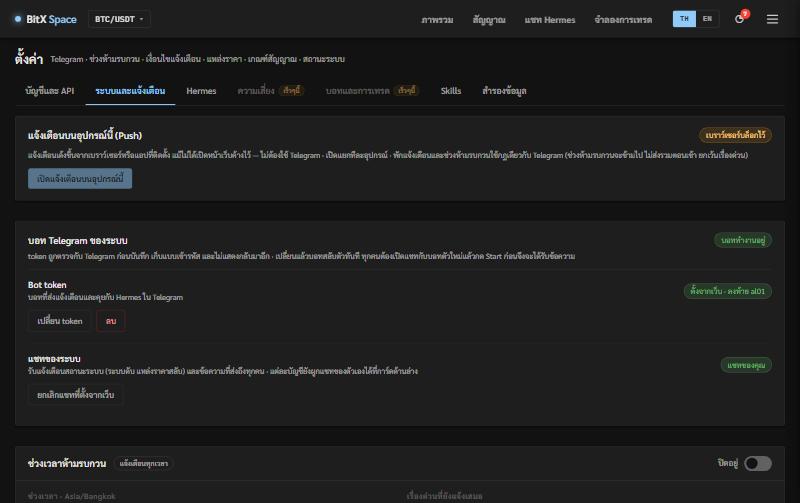Open the BTC/USDT pair dropdown
The height and width of the screenshot is (503, 800).
pyautogui.click(x=119, y=19)
